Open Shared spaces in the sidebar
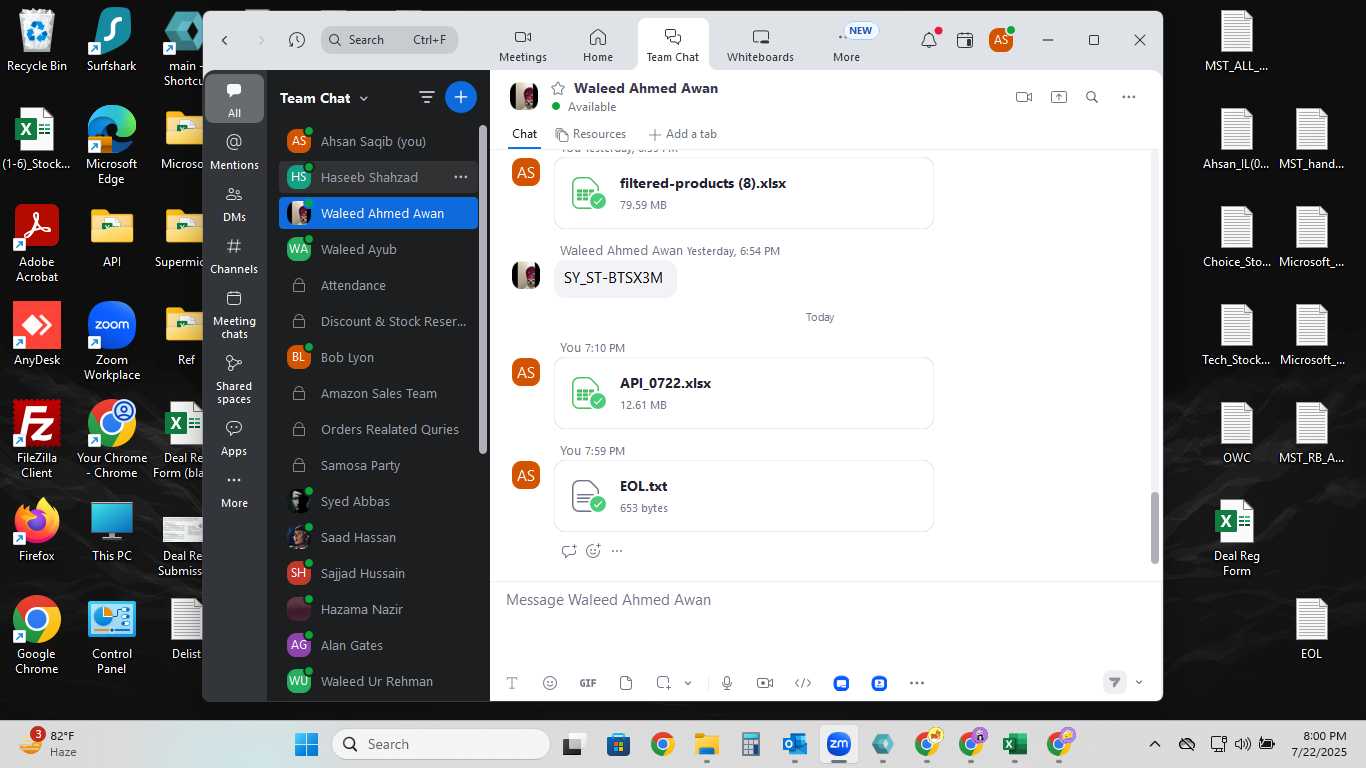Image resolution: width=1366 pixels, height=768 pixels. (x=234, y=378)
